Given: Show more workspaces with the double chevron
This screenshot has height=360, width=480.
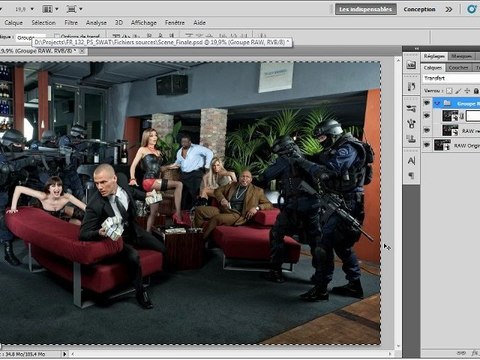Looking at the screenshot, I should pyautogui.click(x=449, y=9).
